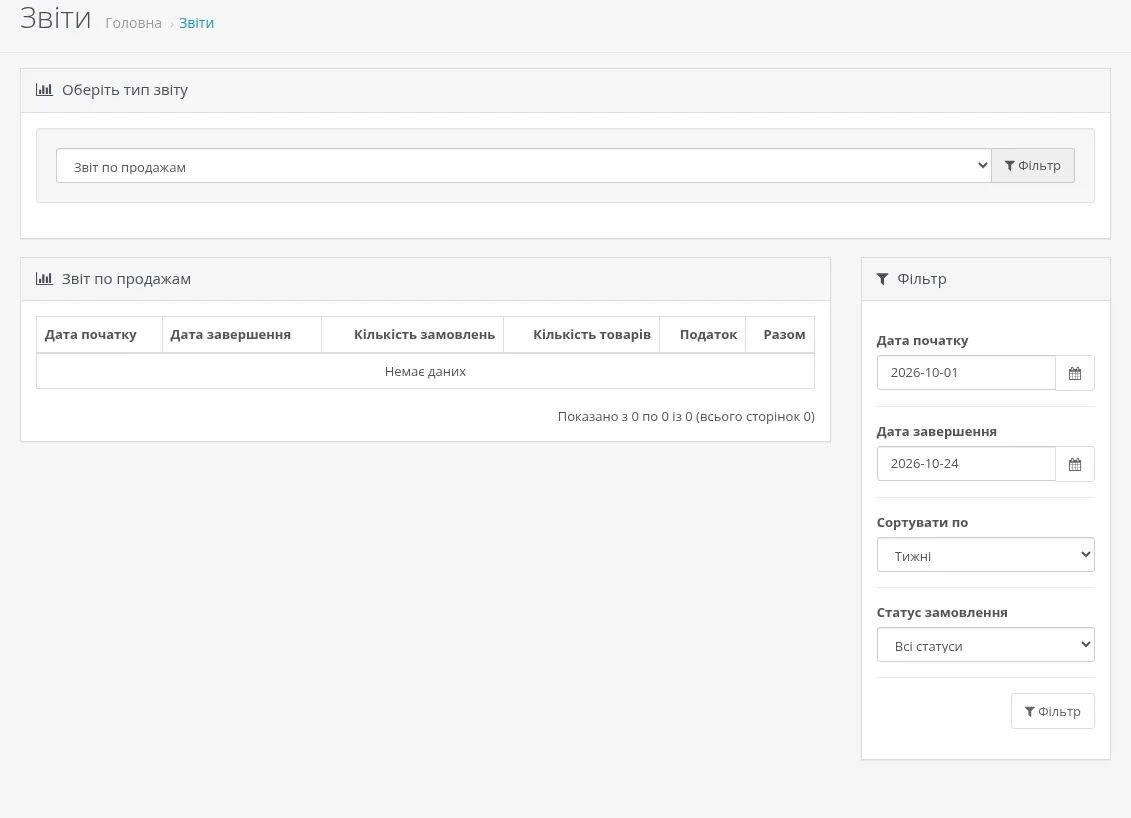Image resolution: width=1131 pixels, height=818 pixels.
Task: Go to Головна breadcrumb link
Action: click(133, 23)
